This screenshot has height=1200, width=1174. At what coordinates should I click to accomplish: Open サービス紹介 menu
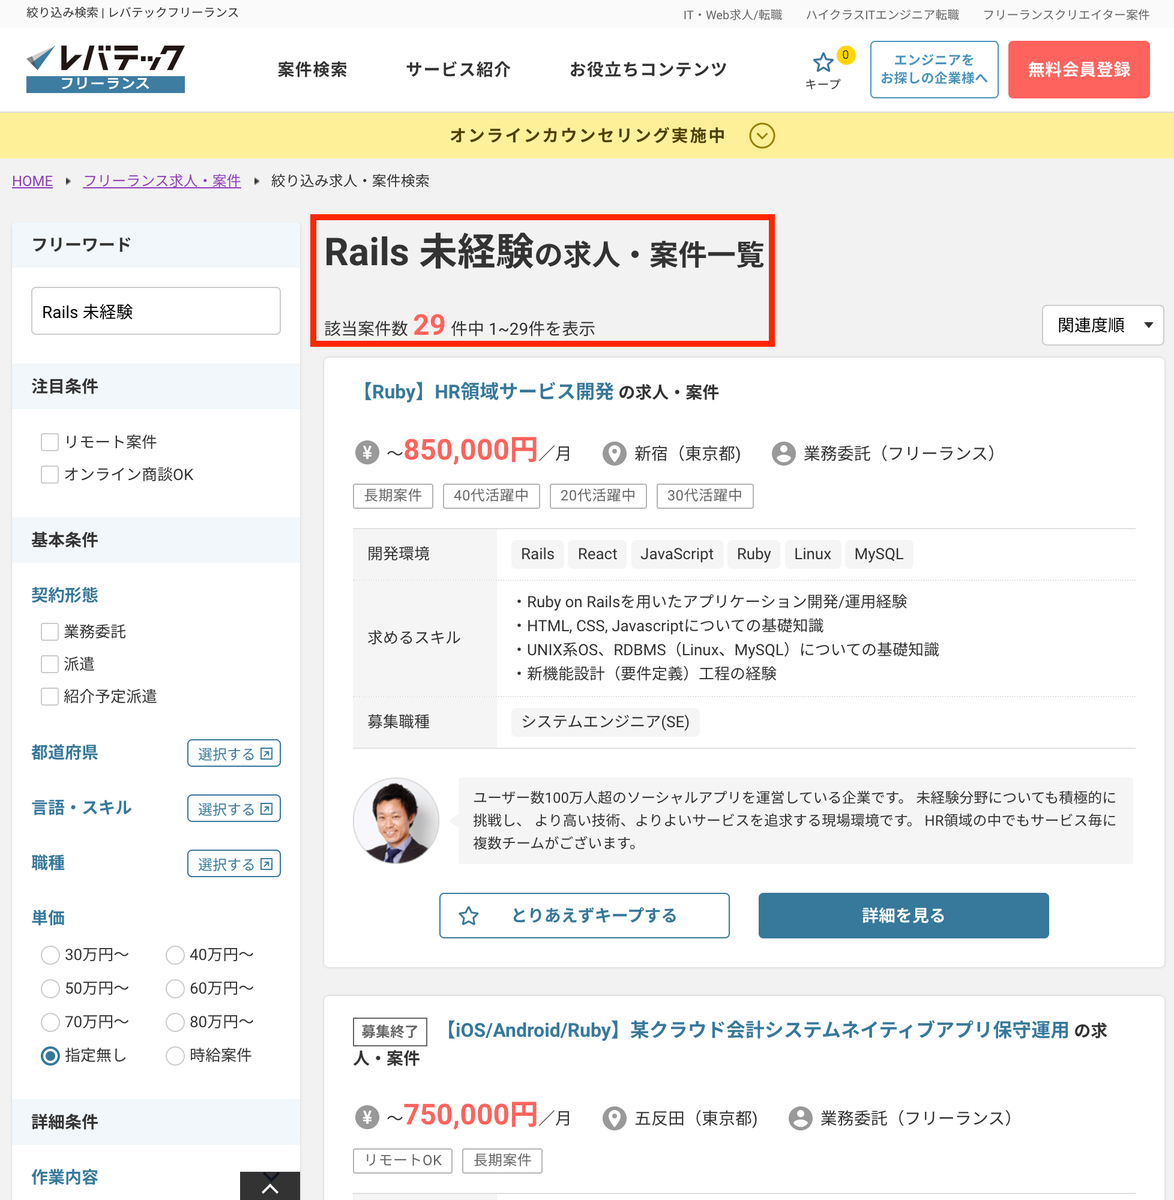458,70
